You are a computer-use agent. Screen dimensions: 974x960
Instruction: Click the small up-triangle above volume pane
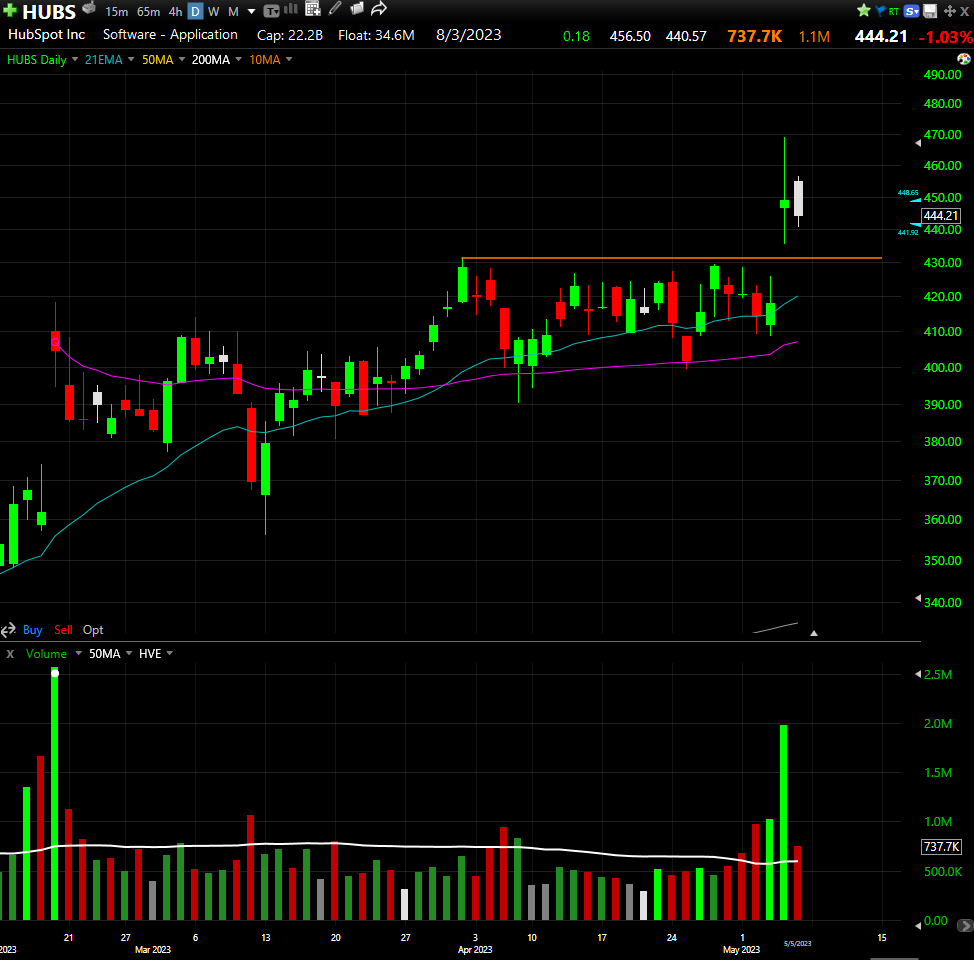coord(814,633)
